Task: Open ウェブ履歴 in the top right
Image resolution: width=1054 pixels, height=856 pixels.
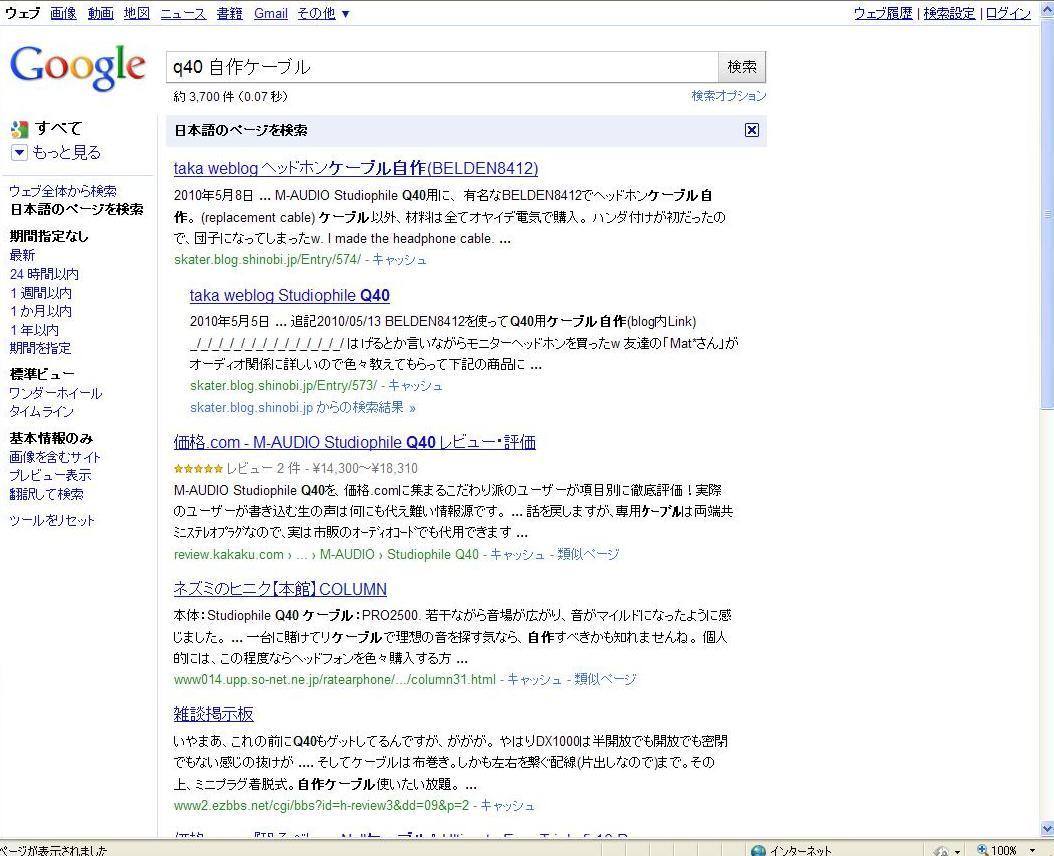Action: [x=883, y=13]
